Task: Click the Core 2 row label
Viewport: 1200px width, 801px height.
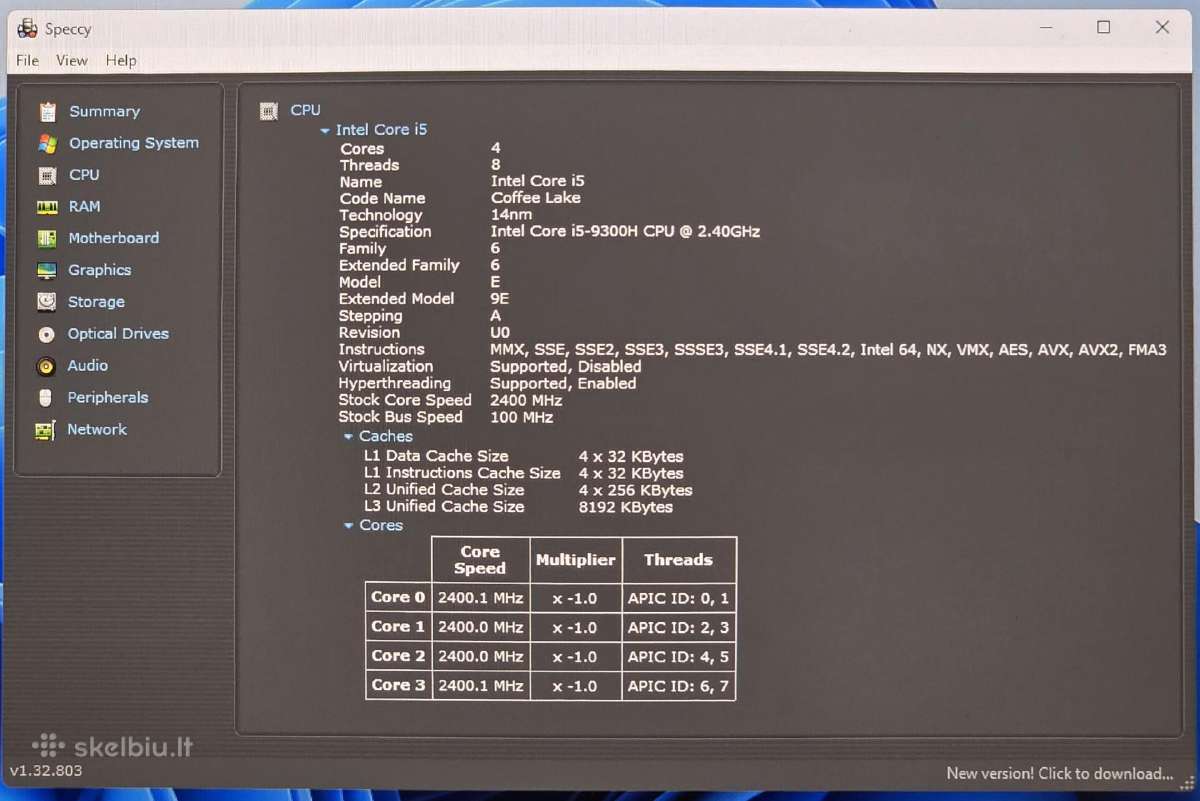Action: tap(398, 656)
